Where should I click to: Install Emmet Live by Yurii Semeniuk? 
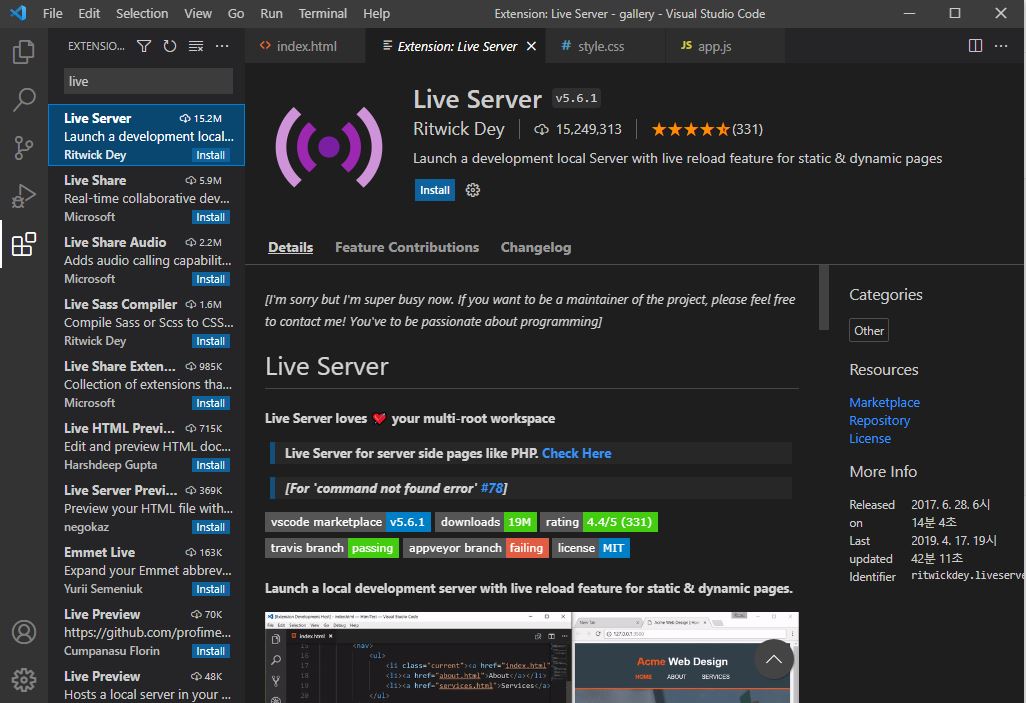click(211, 590)
